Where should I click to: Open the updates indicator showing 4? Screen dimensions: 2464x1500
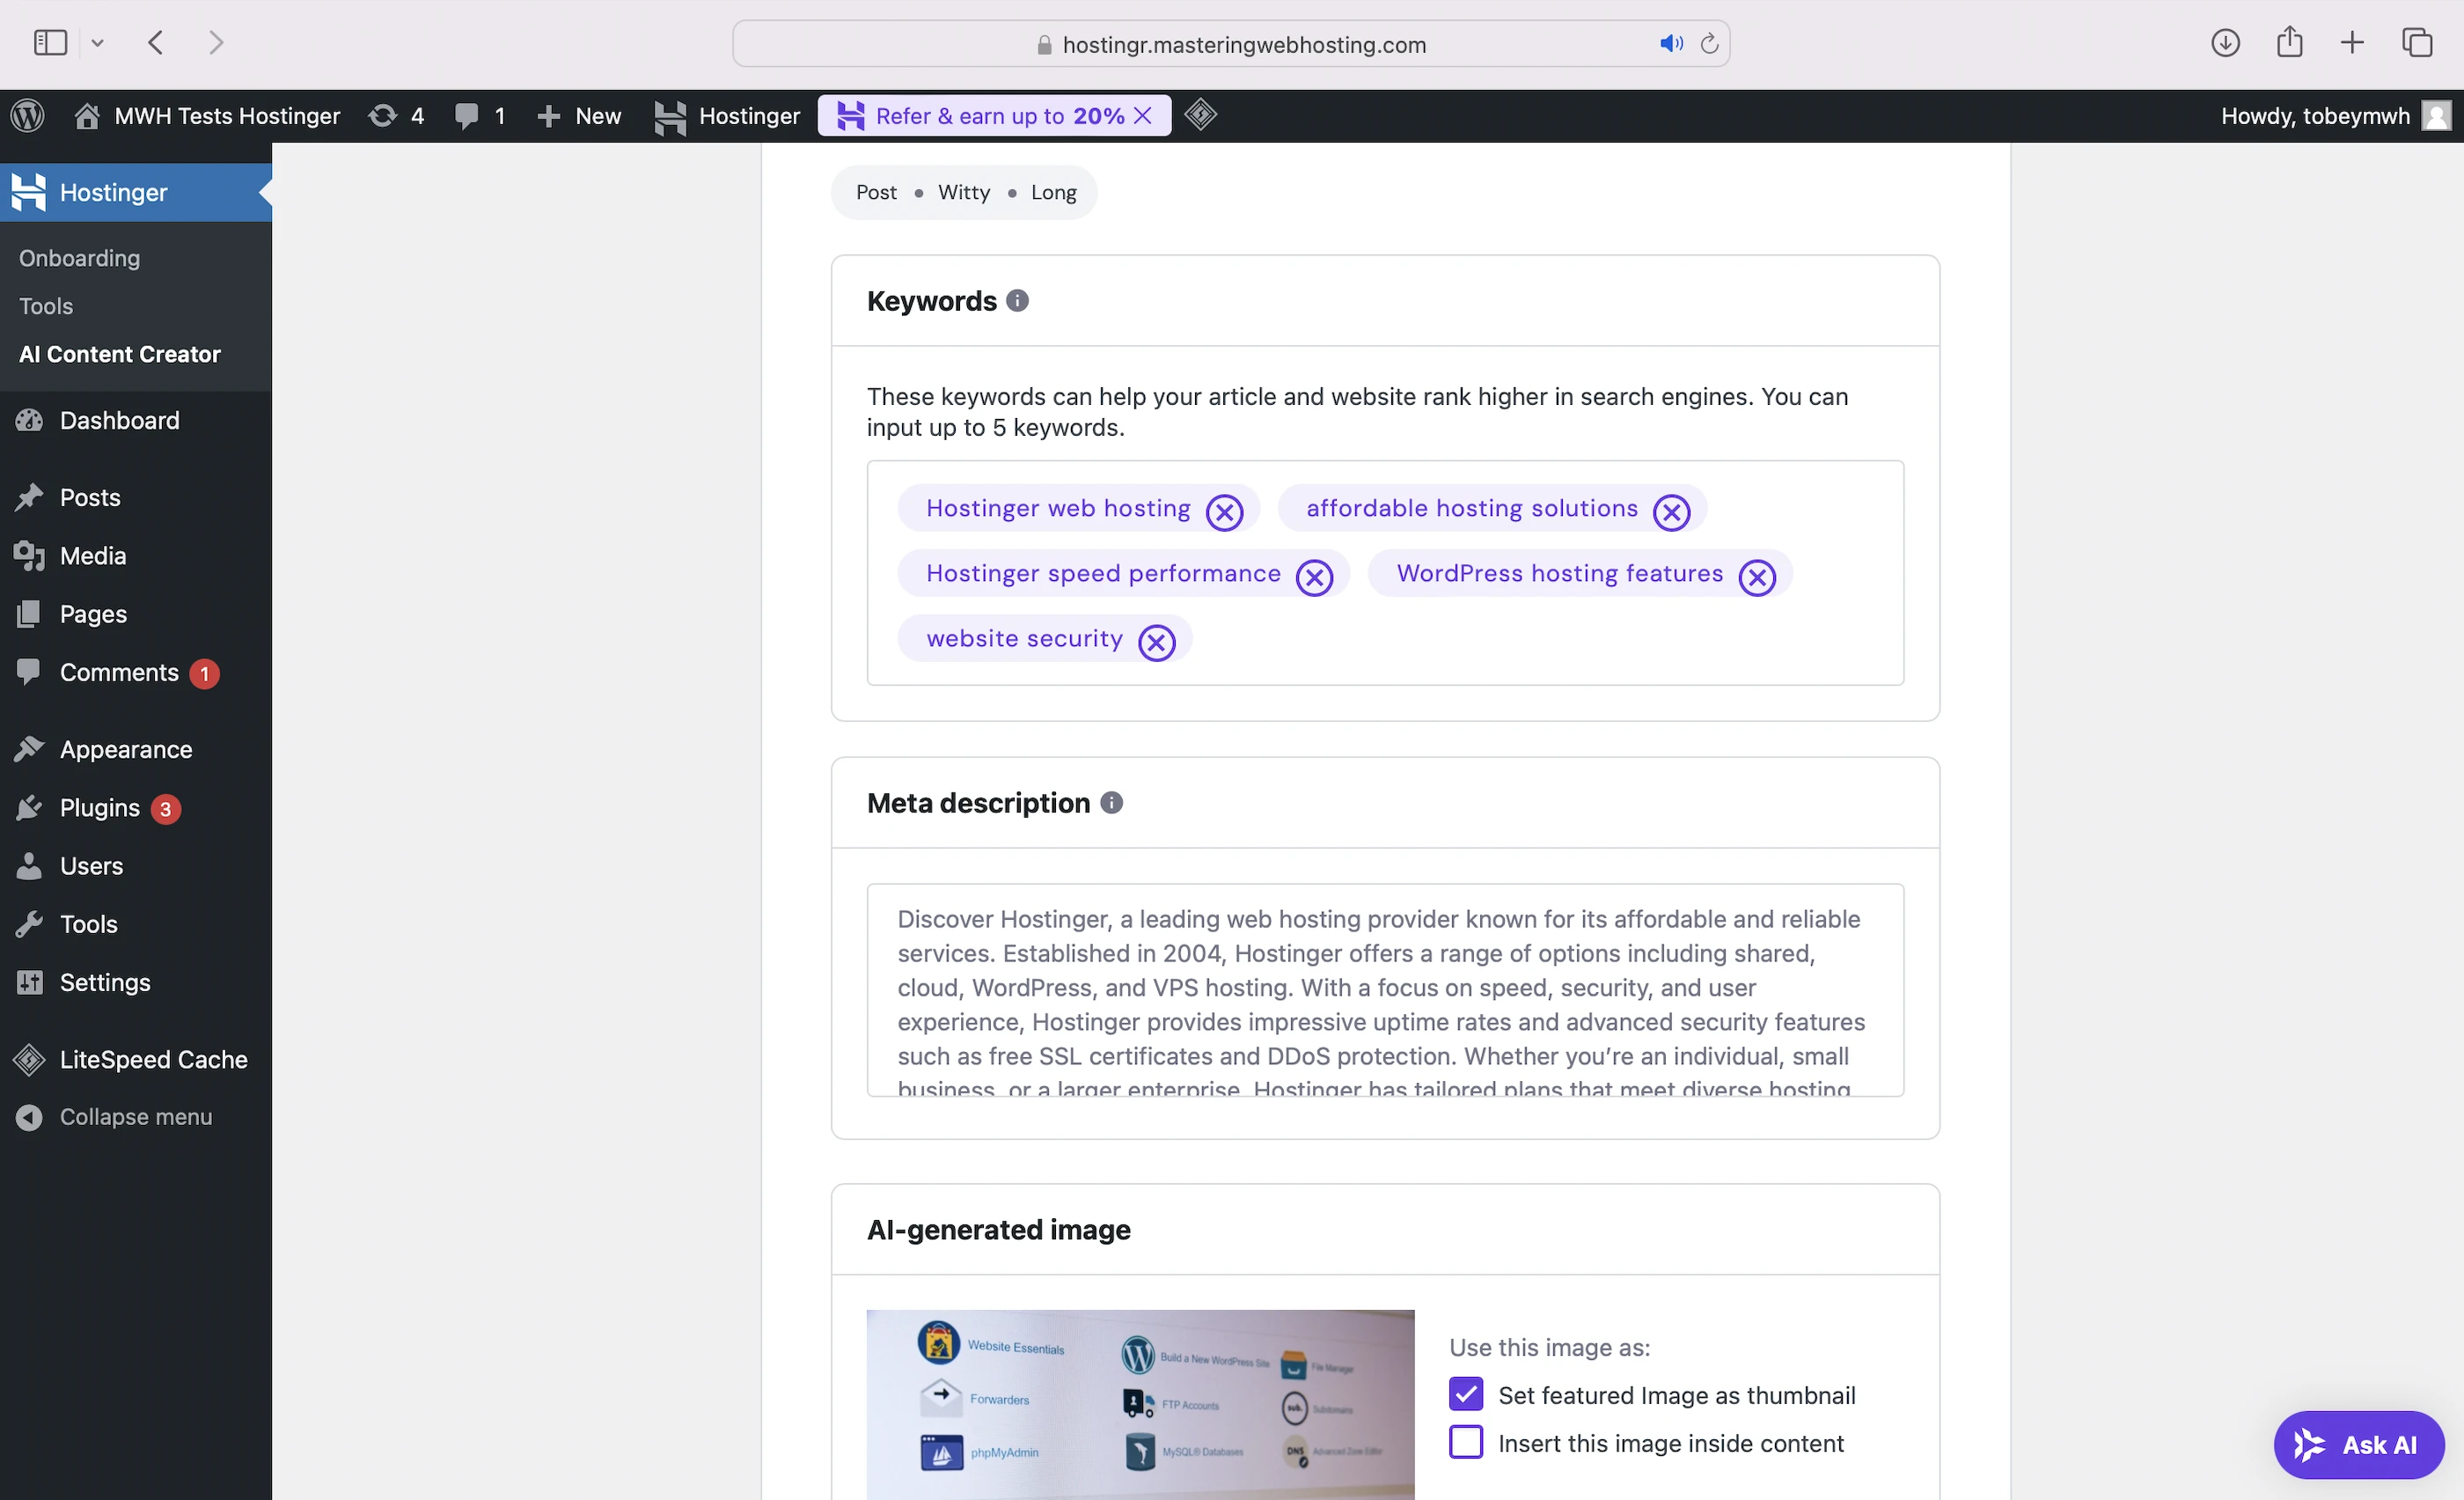pos(396,116)
